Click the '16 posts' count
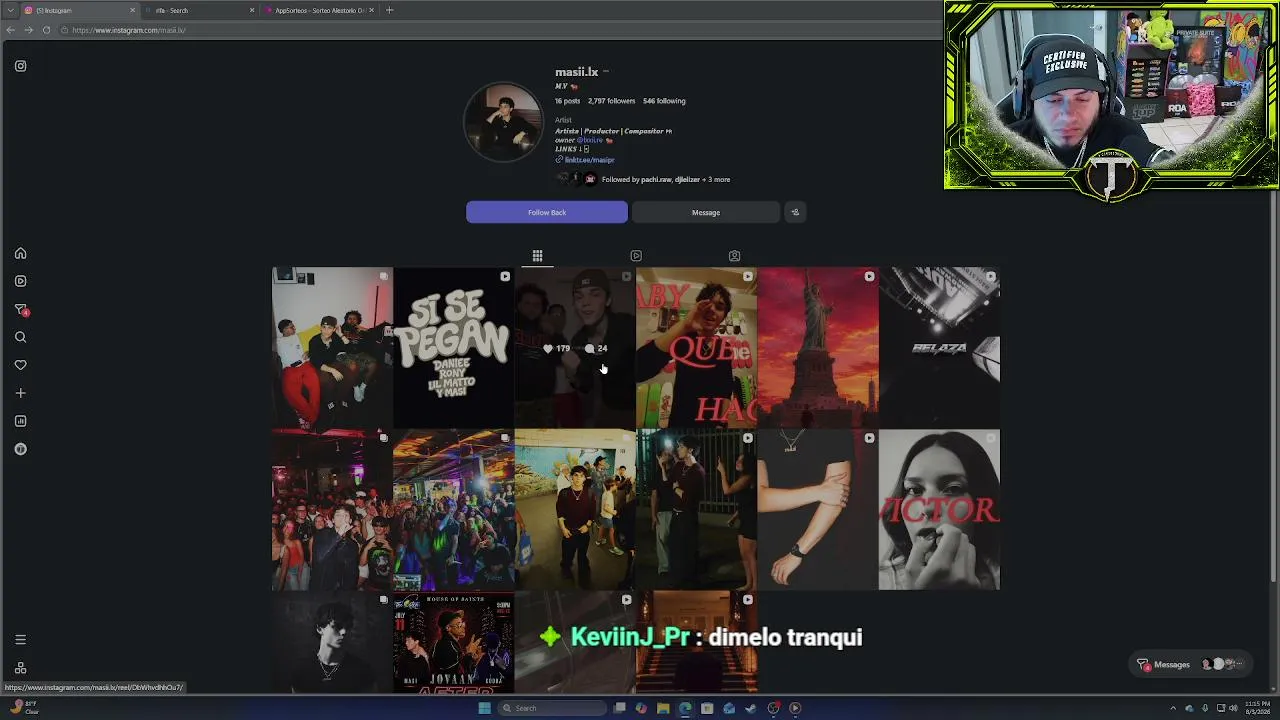Image resolution: width=1280 pixels, height=720 pixels. tap(567, 101)
